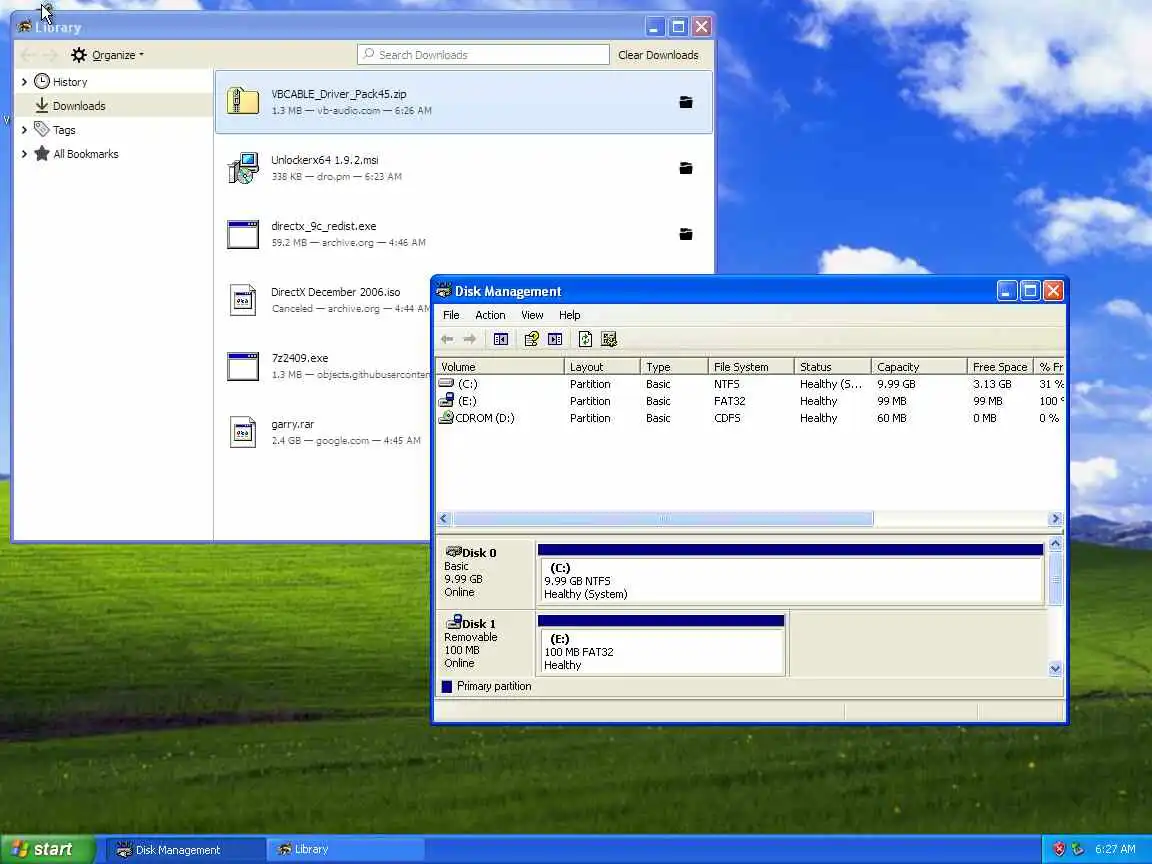Click the Clear Downloads button
Image resolution: width=1152 pixels, height=864 pixels.
tap(658, 55)
